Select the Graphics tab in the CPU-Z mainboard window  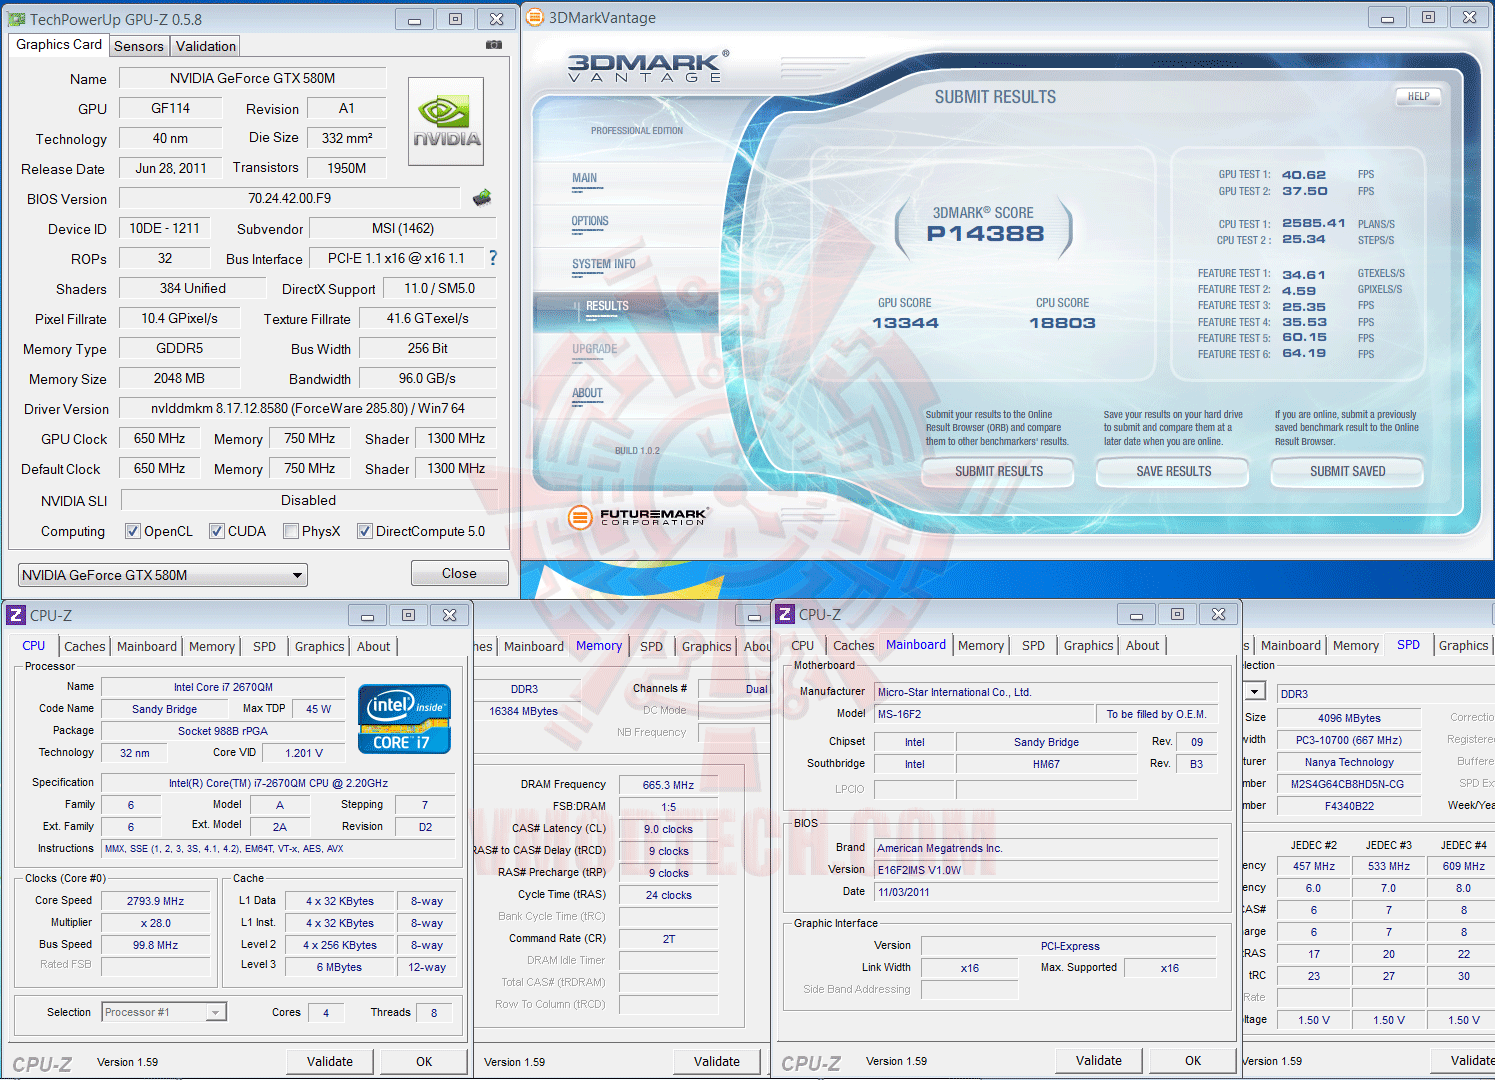click(x=1089, y=646)
